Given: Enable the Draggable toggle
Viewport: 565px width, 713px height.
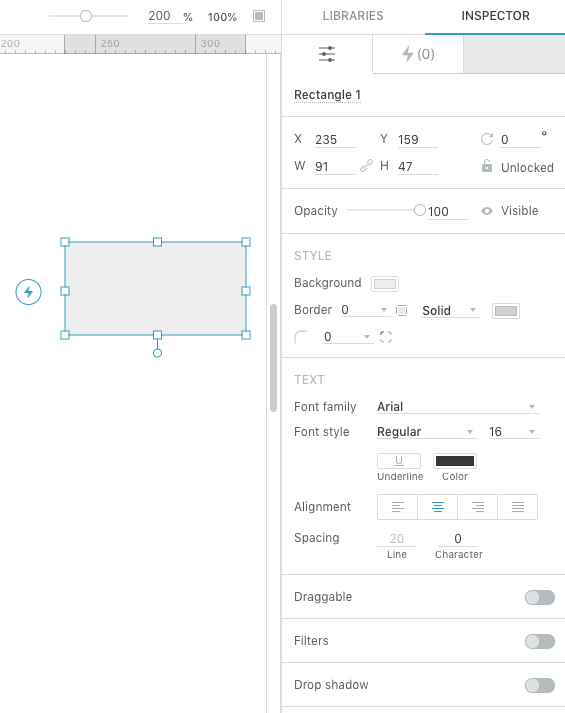Looking at the screenshot, I should coord(540,598).
